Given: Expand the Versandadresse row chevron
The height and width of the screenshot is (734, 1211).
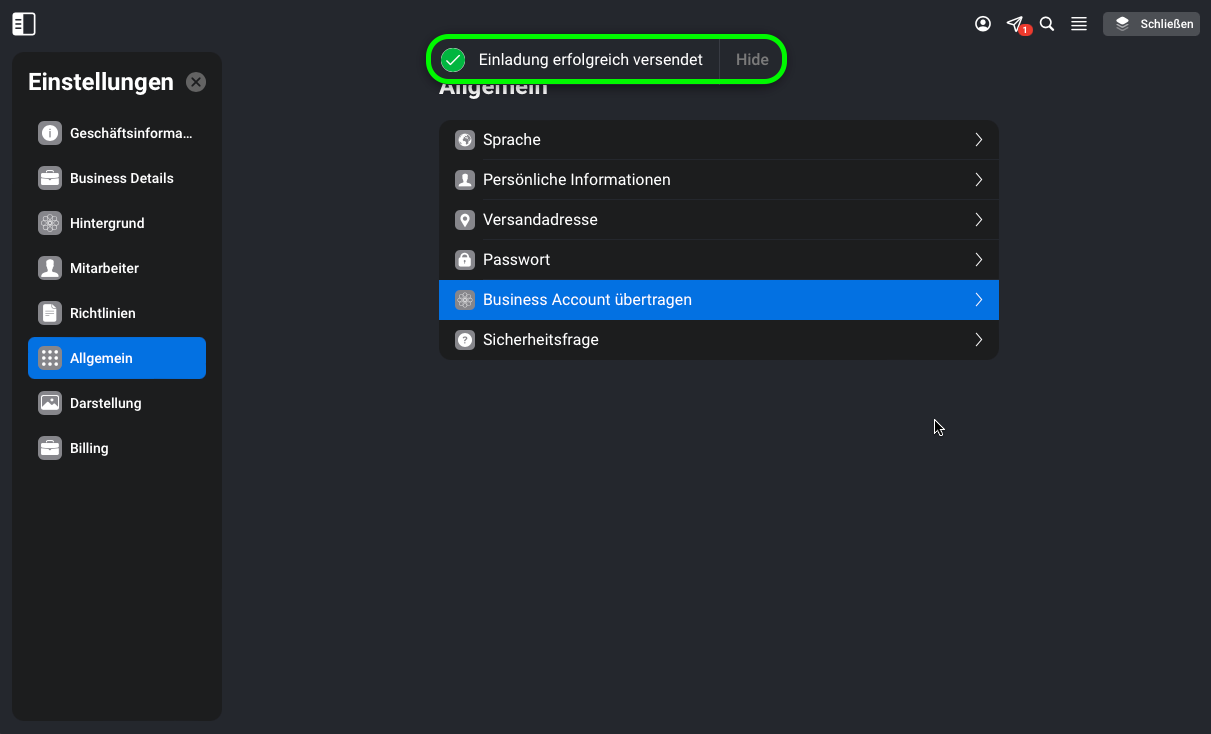Looking at the screenshot, I should pyautogui.click(x=979, y=220).
